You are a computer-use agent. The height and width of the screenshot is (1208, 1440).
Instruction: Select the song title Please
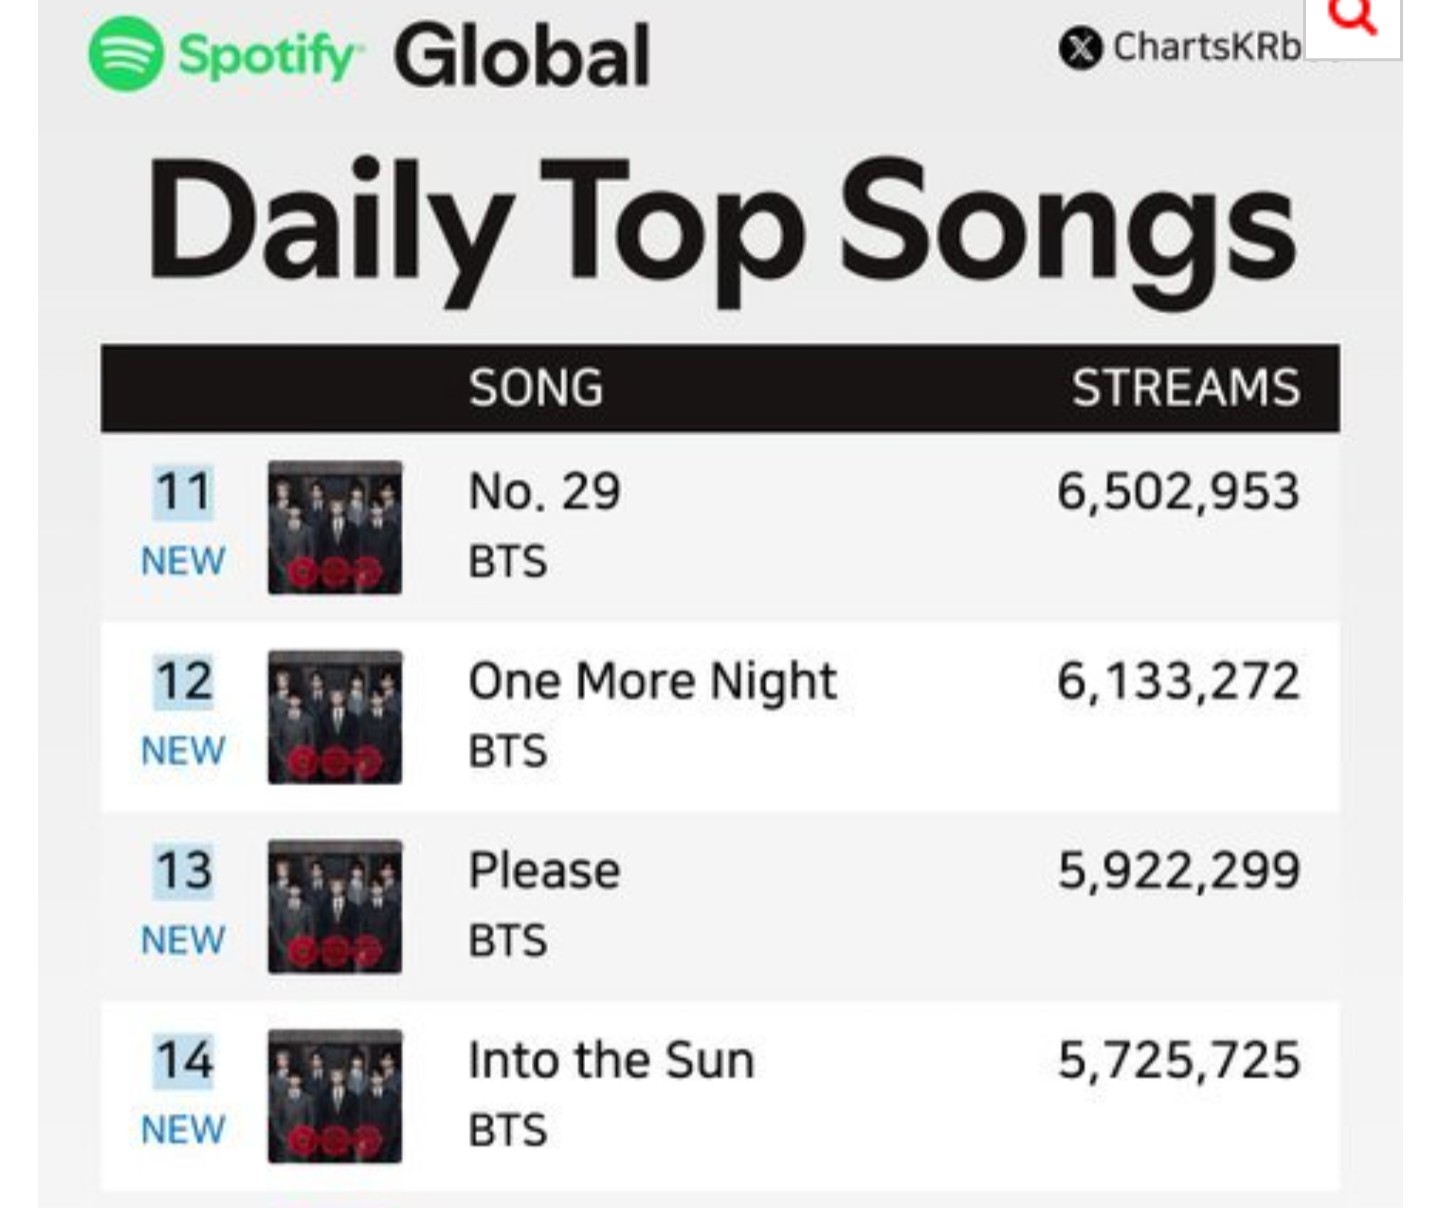point(544,871)
